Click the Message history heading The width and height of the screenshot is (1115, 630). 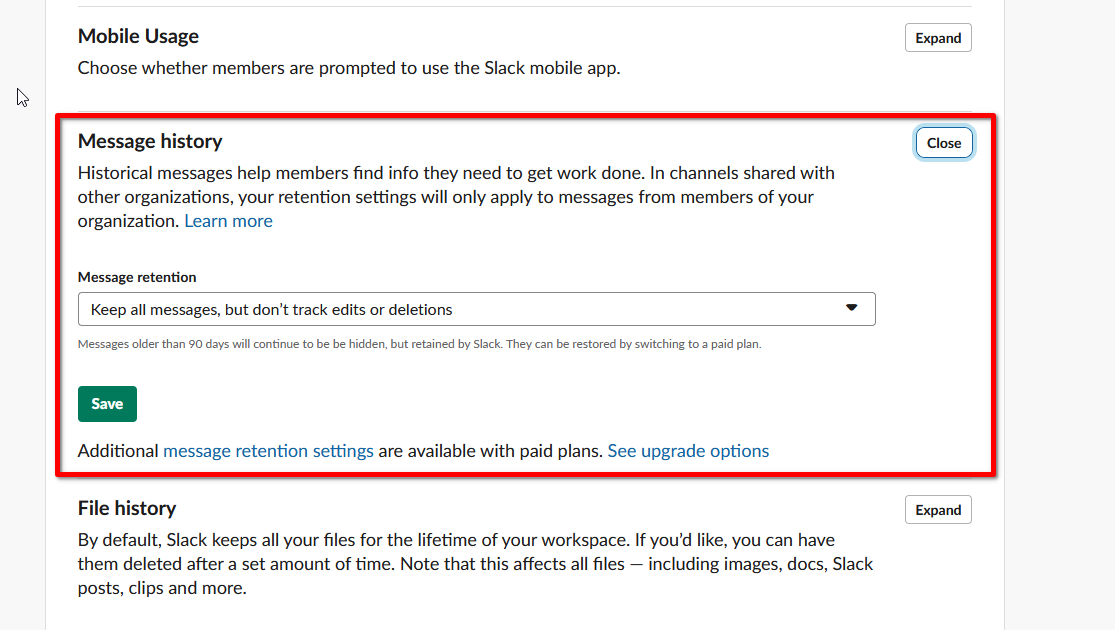coord(150,141)
